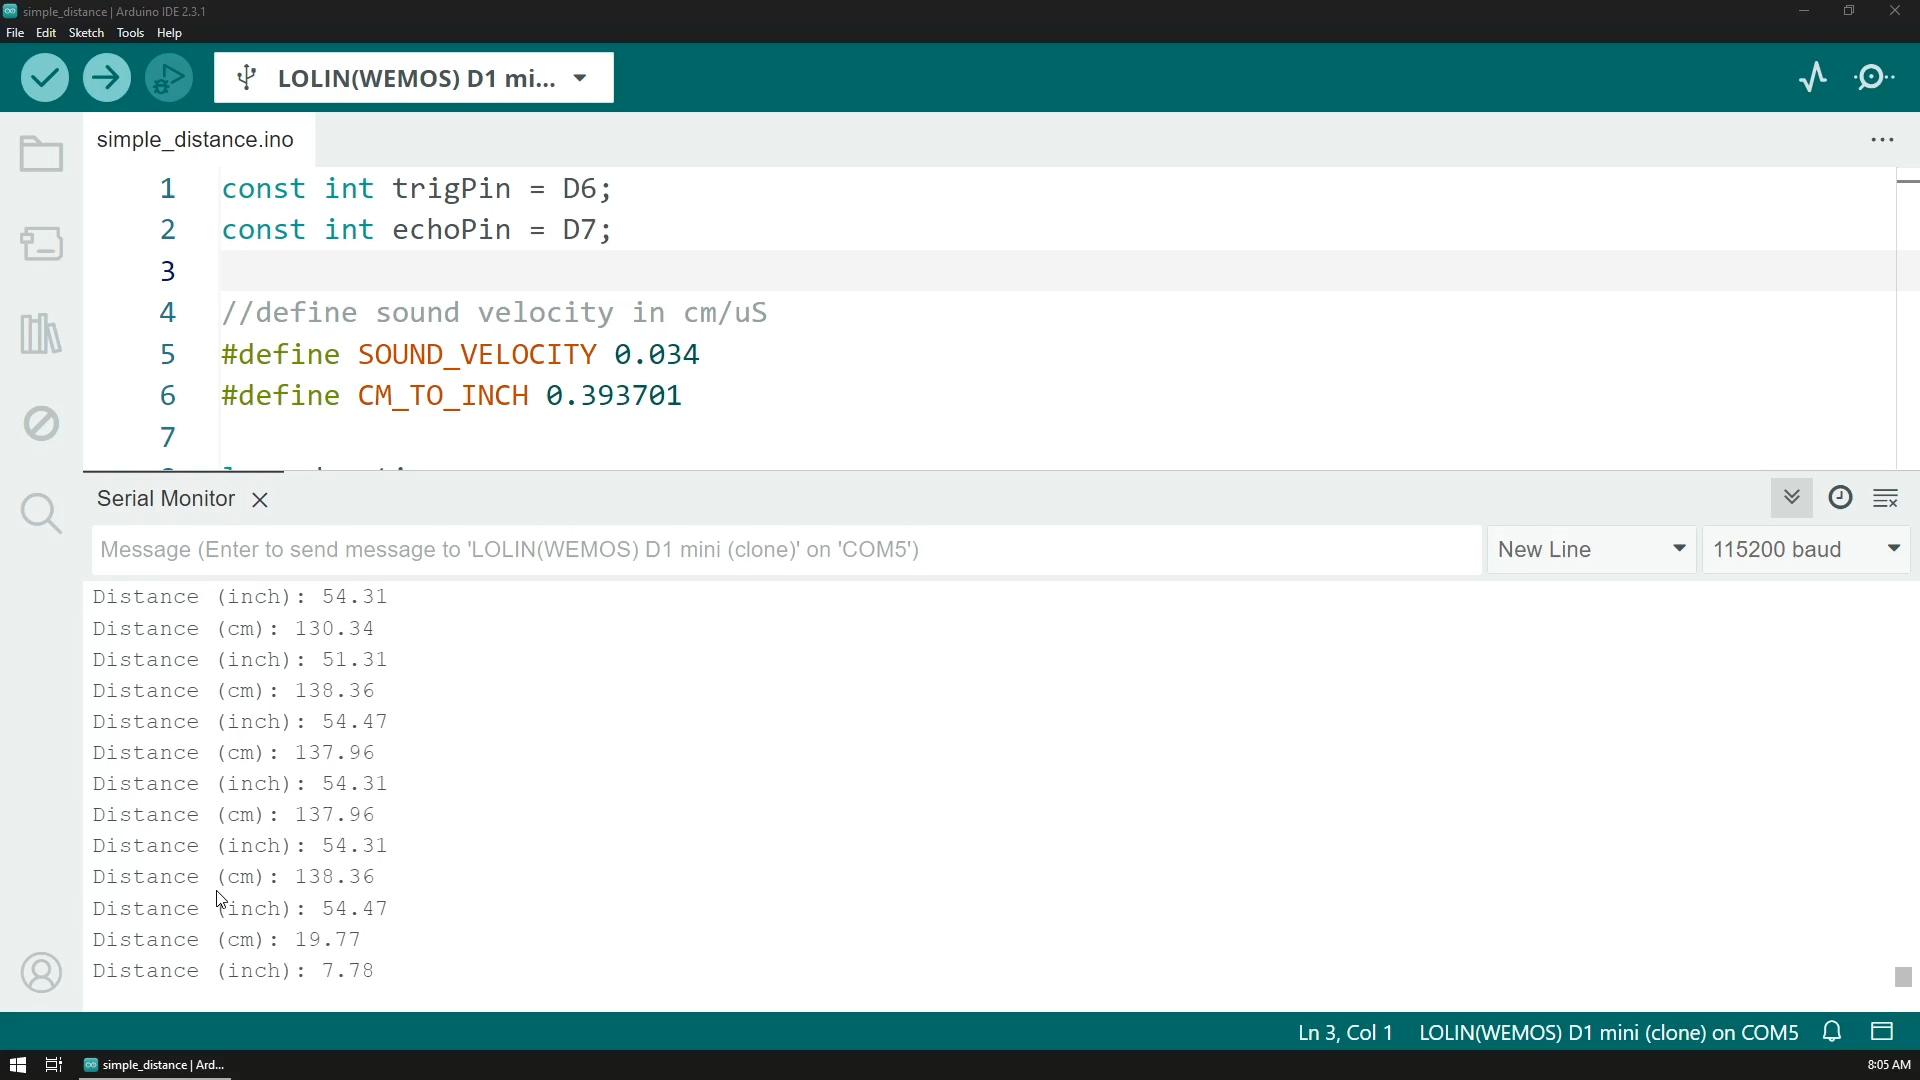The image size is (1920, 1080).
Task: Click the Upload arrow icon
Action: [x=105, y=76]
